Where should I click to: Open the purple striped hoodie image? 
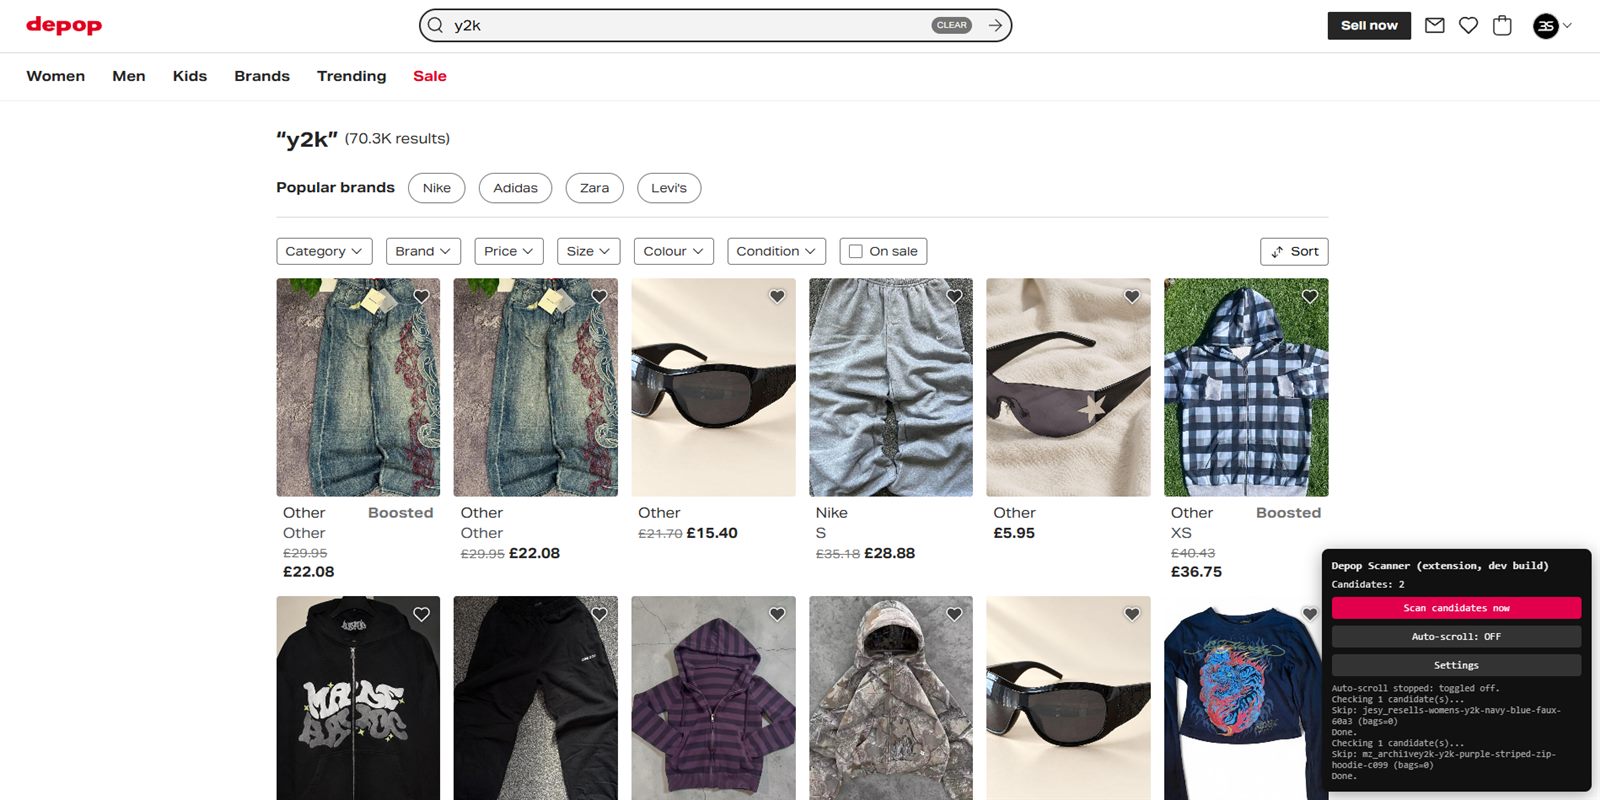[713, 698]
